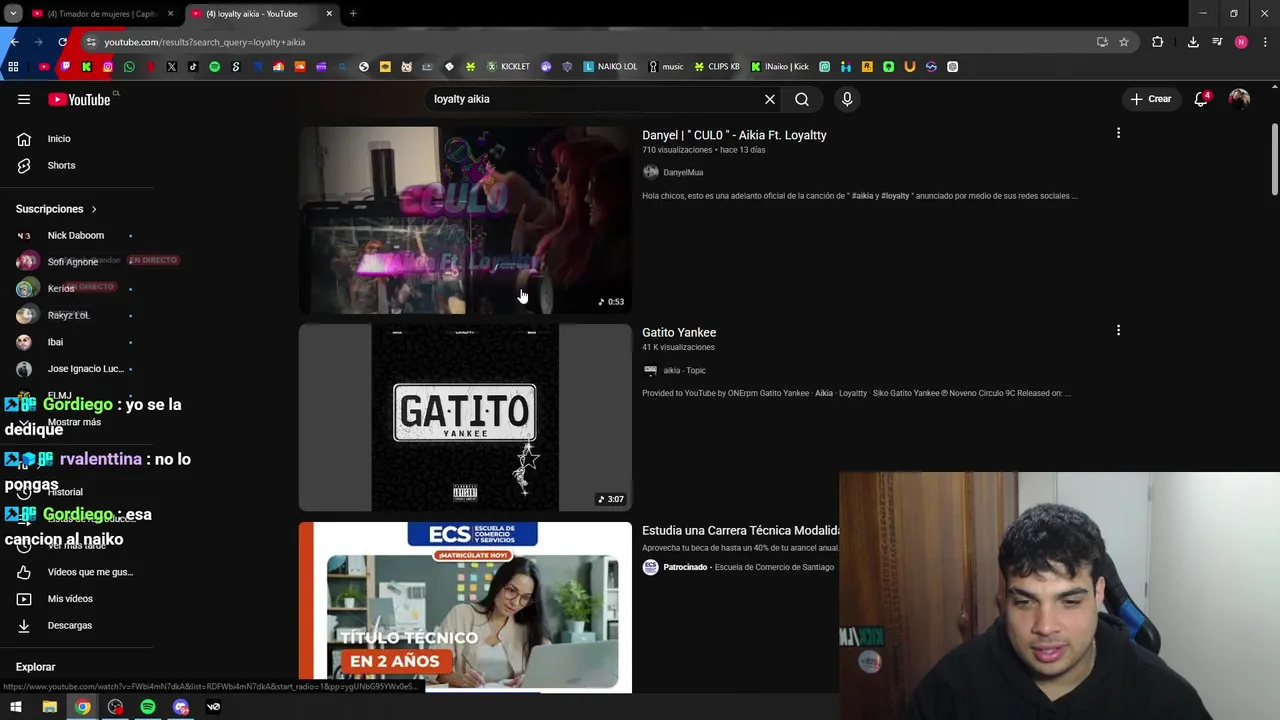Click the YouTube logo
The image size is (1280, 720).
(80, 99)
